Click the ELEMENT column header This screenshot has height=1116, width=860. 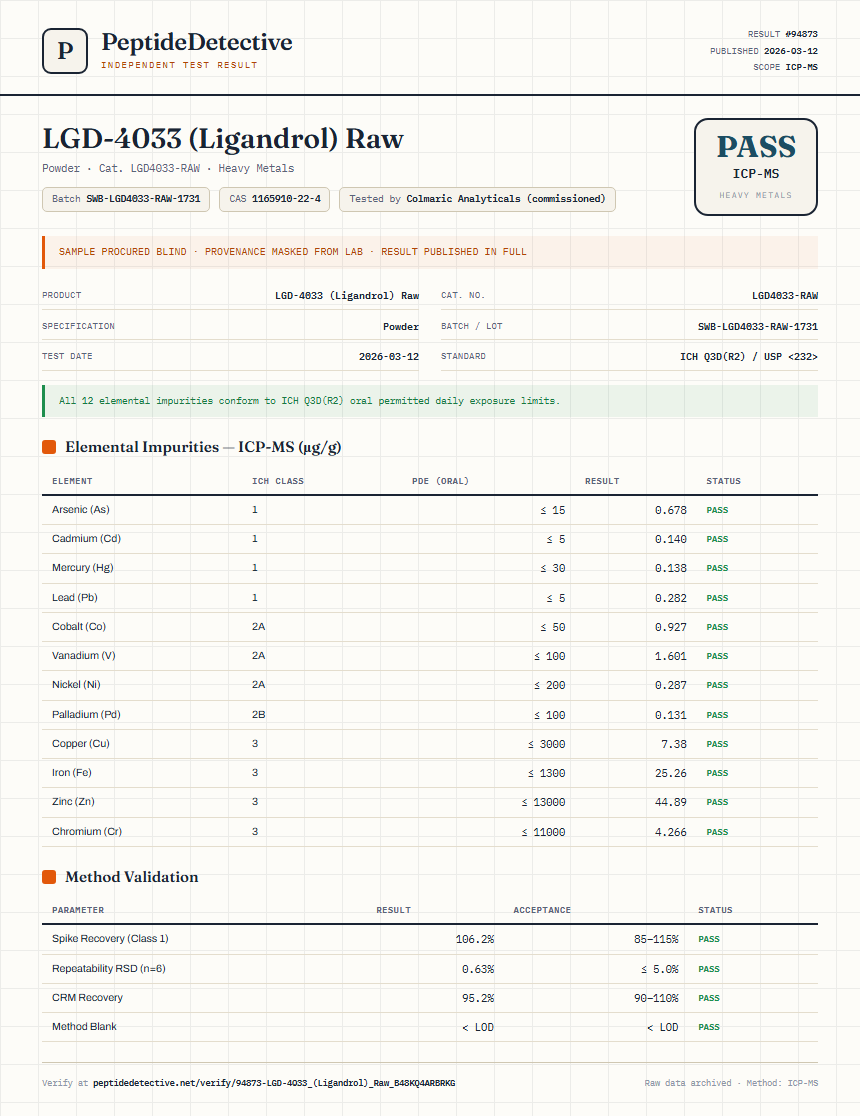(x=72, y=481)
